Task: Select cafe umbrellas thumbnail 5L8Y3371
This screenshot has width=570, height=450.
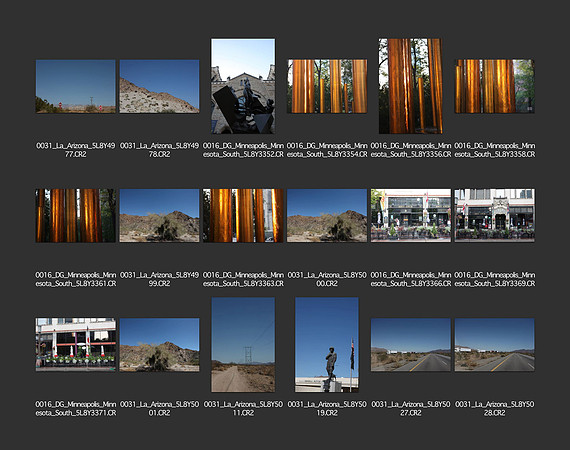Action: point(76,345)
